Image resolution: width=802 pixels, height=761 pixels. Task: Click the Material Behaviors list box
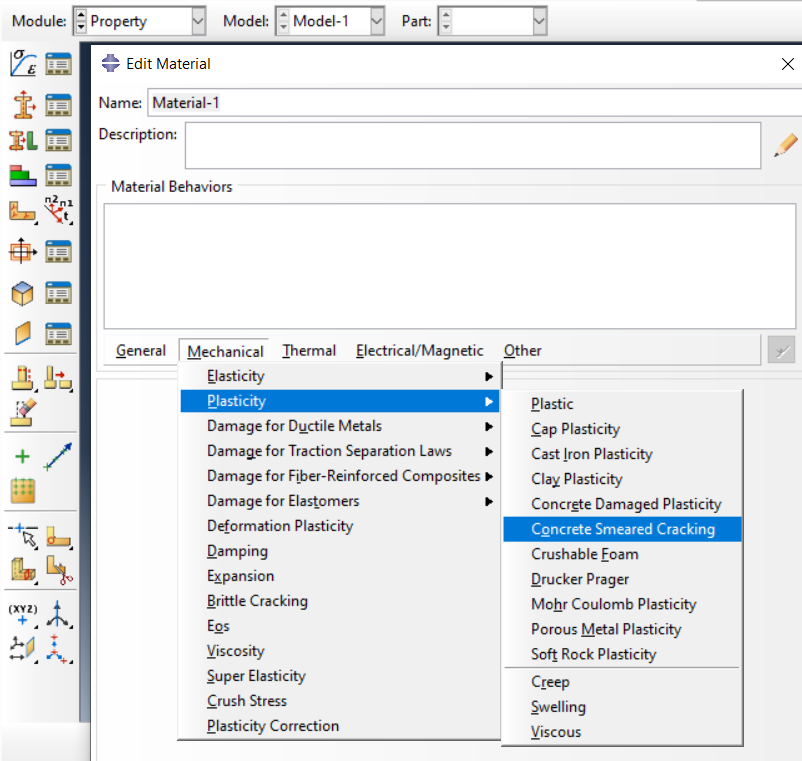(450, 266)
